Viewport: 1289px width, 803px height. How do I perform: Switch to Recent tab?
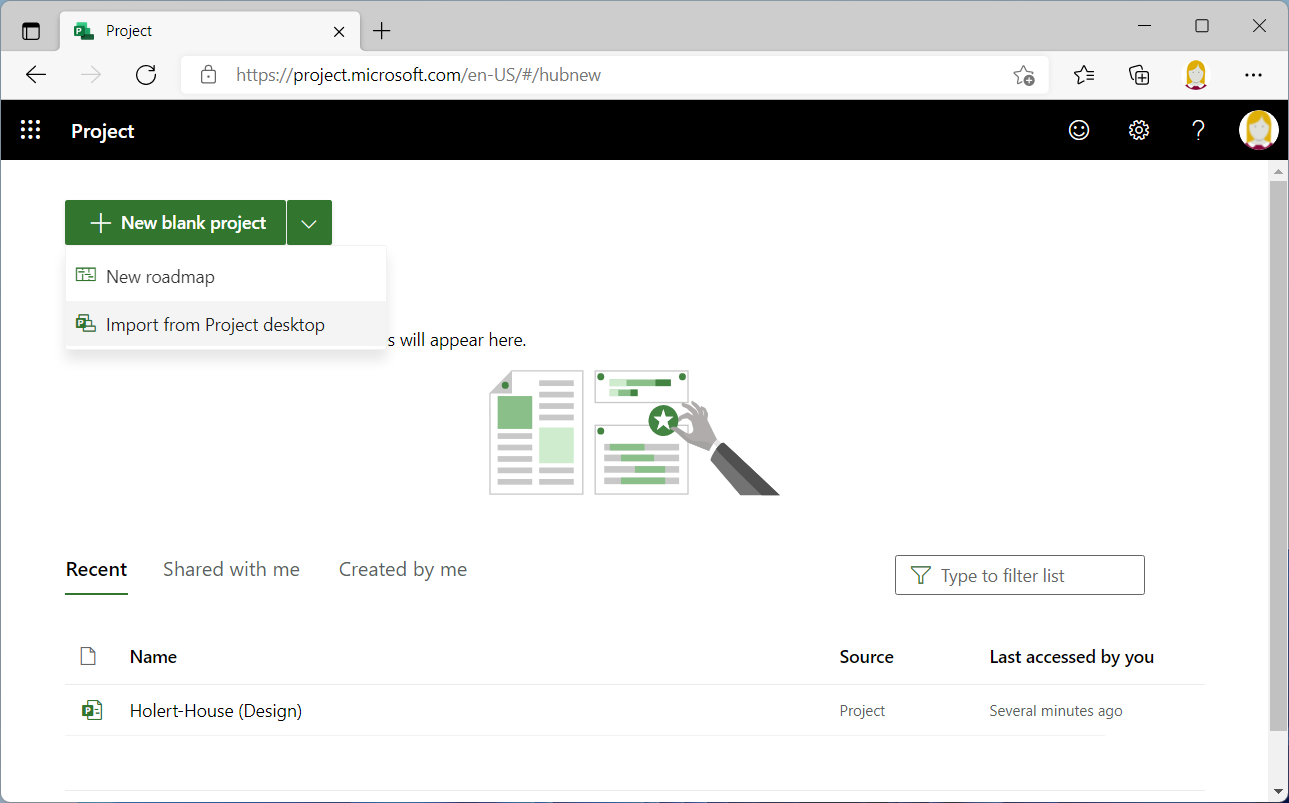click(96, 570)
